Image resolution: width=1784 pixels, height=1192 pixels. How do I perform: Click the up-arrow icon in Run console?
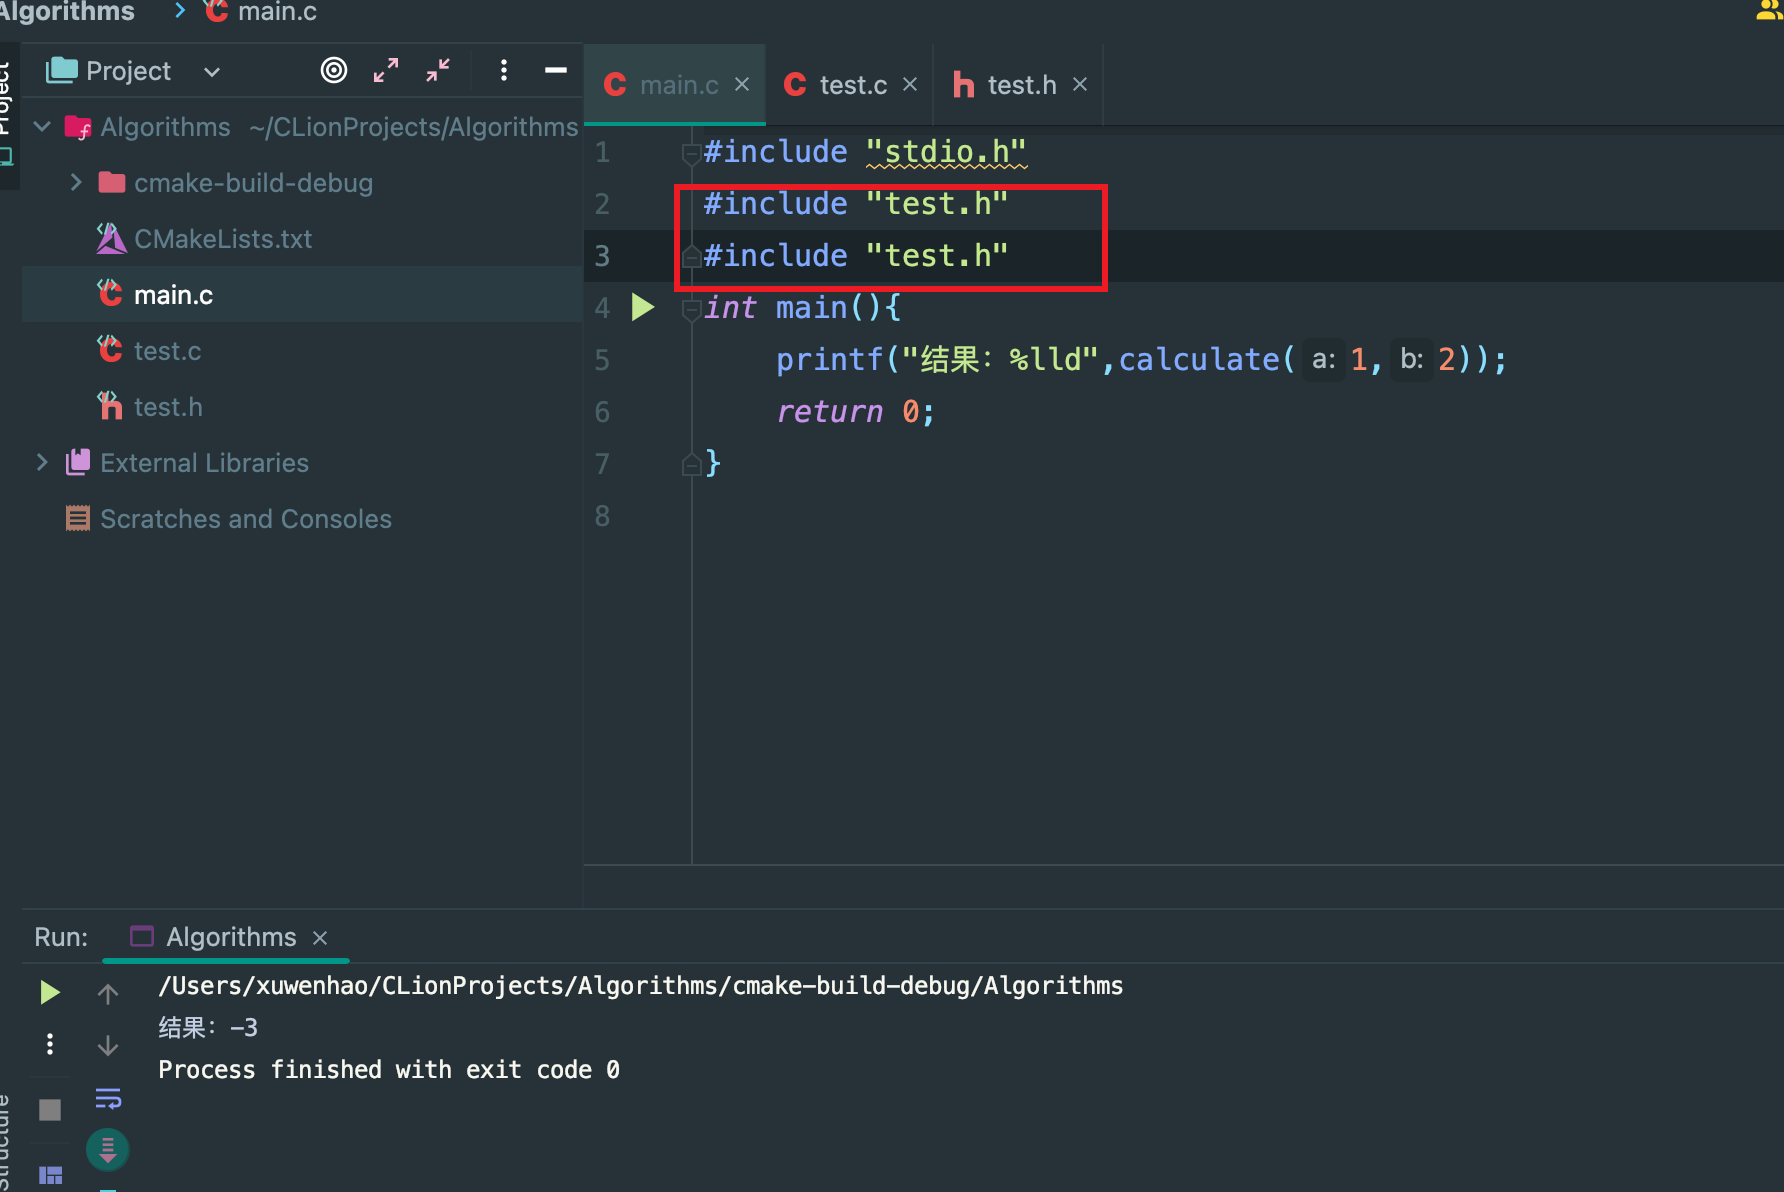point(108,994)
